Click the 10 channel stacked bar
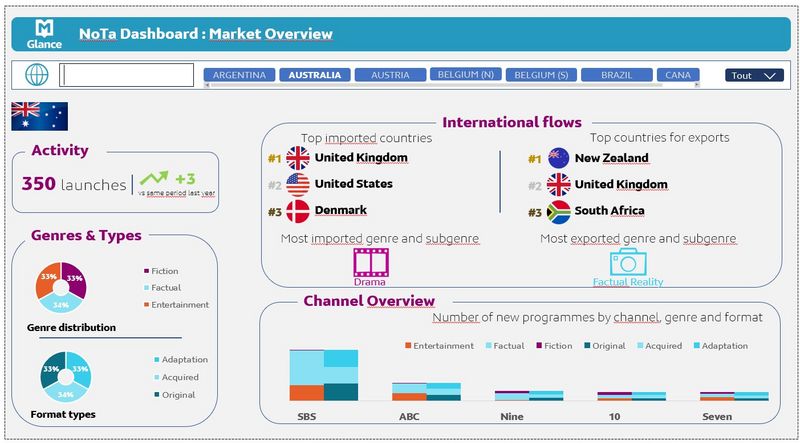 tap(632, 396)
